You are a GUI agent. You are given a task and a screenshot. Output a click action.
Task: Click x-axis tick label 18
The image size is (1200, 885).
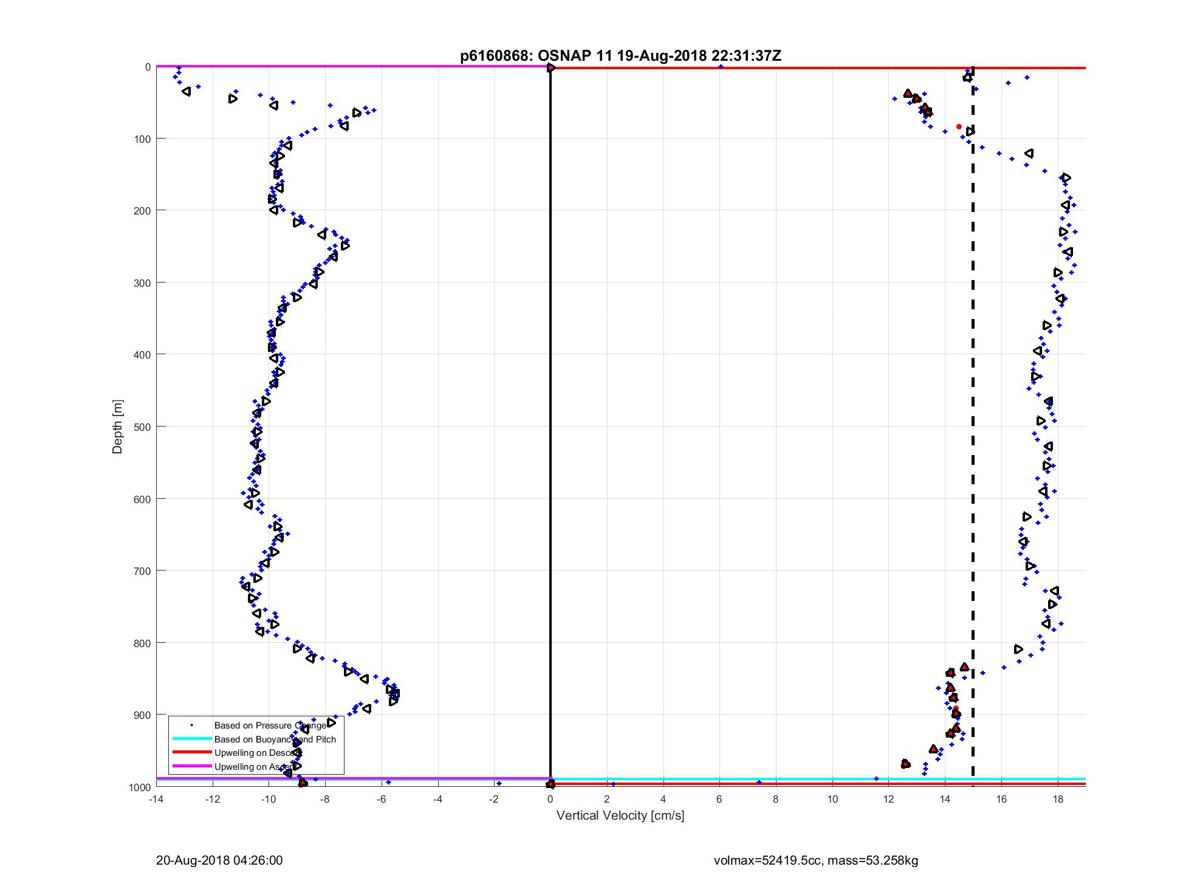[x=1058, y=799]
